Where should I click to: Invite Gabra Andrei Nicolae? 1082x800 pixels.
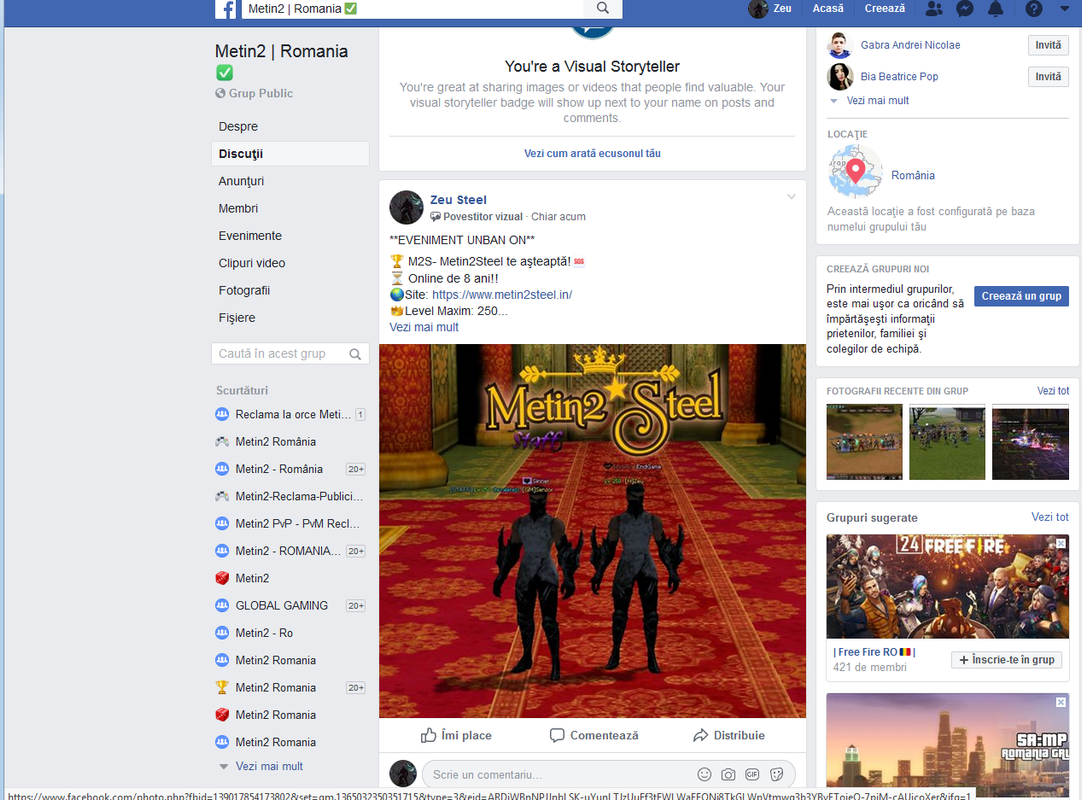click(x=1047, y=45)
